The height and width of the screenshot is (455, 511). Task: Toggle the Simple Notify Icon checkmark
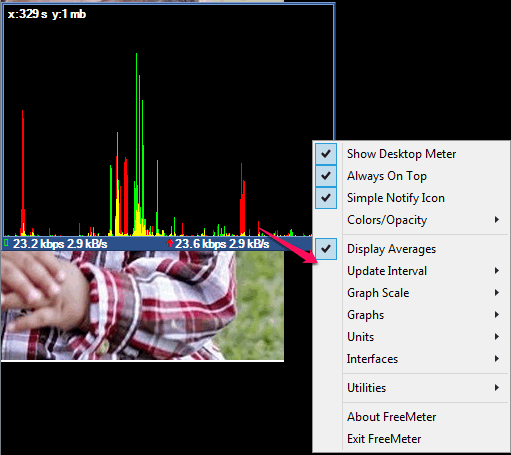[326, 198]
